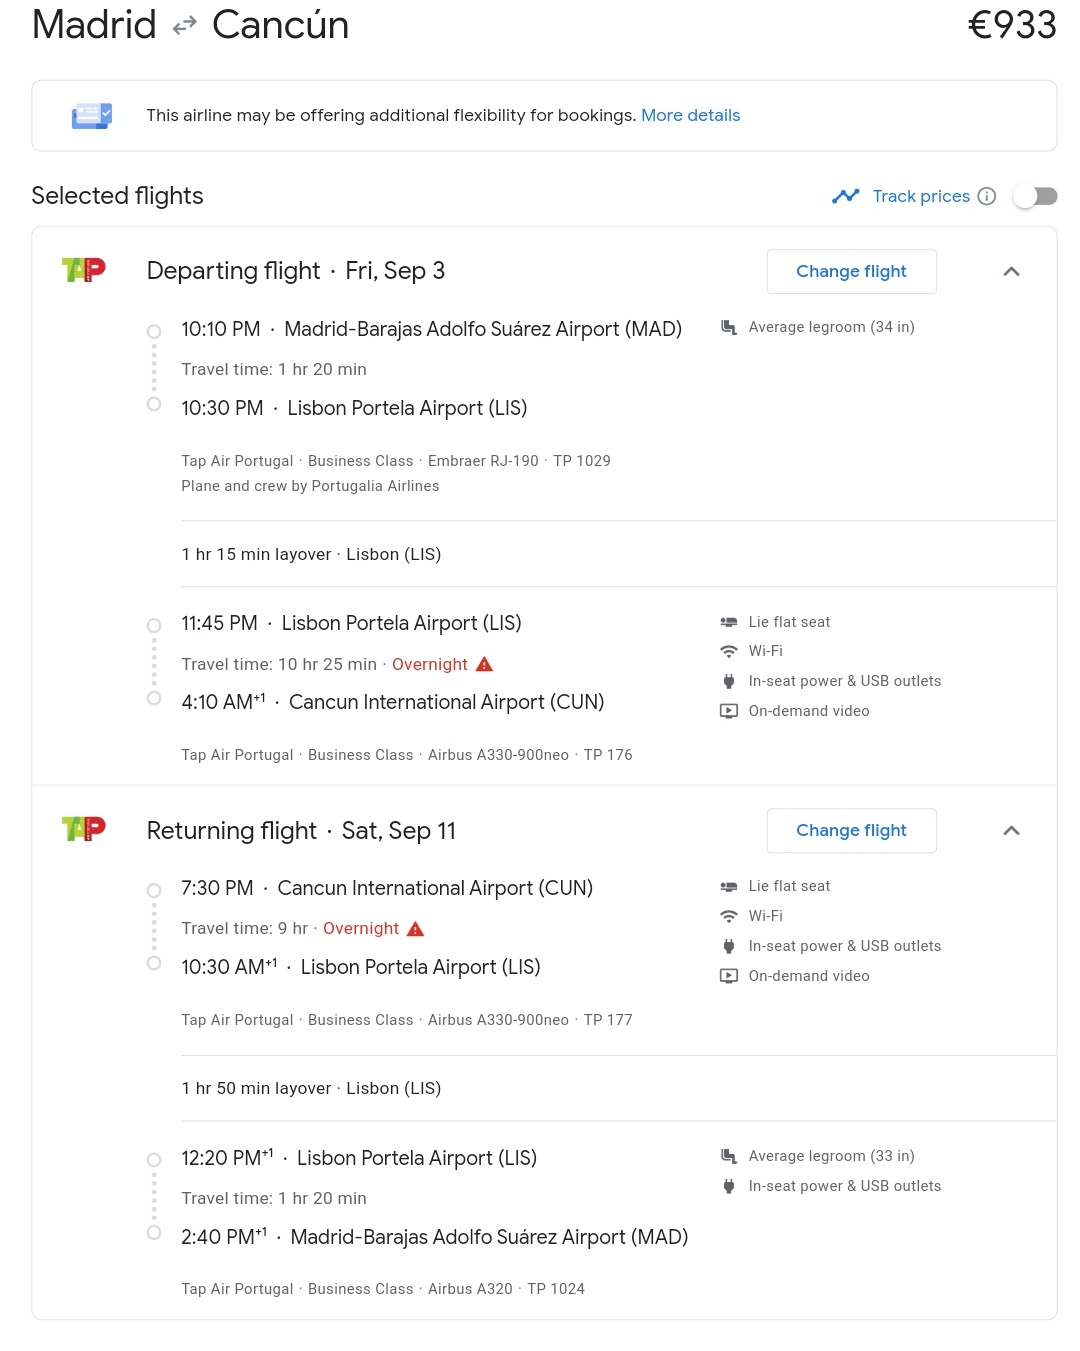Collapse the returning flight details

1011,830
